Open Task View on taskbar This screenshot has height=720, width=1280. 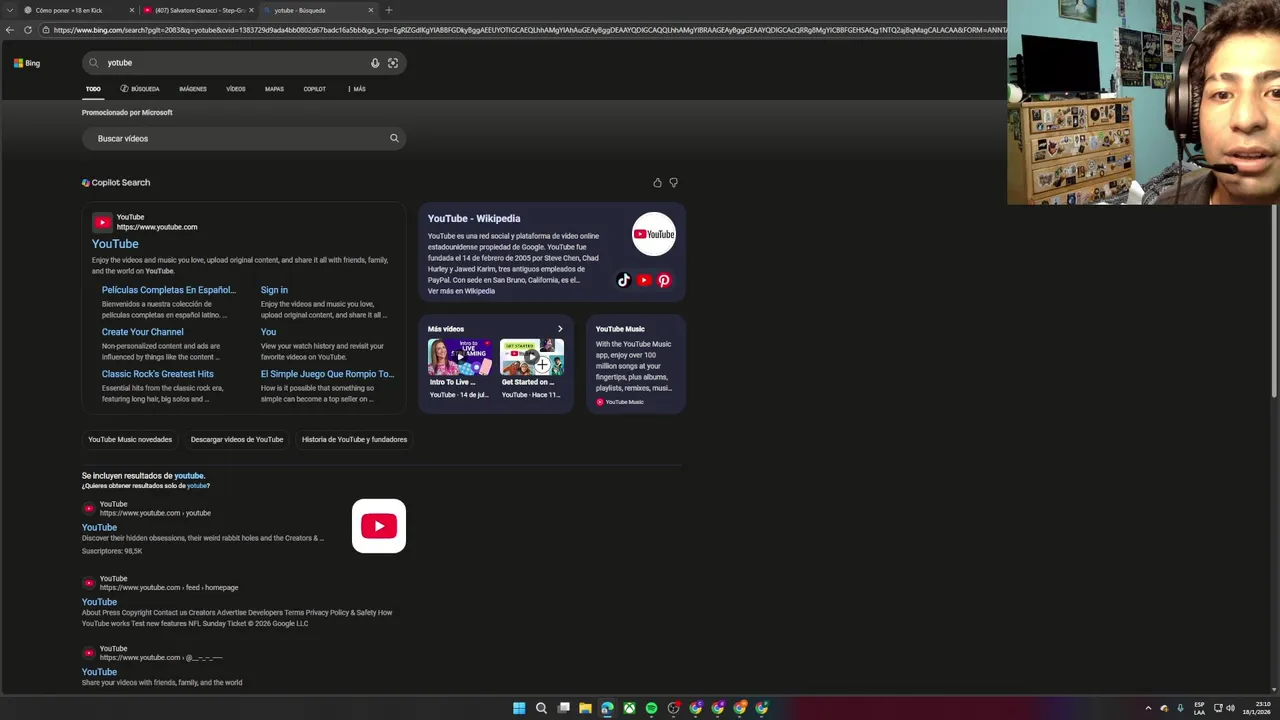coord(564,708)
